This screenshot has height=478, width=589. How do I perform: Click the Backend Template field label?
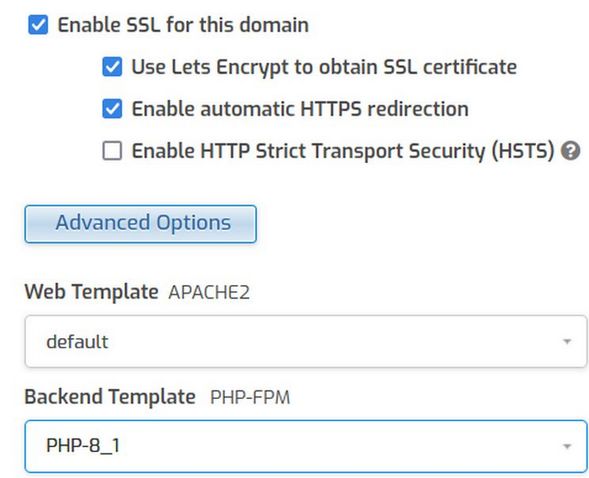(110, 397)
